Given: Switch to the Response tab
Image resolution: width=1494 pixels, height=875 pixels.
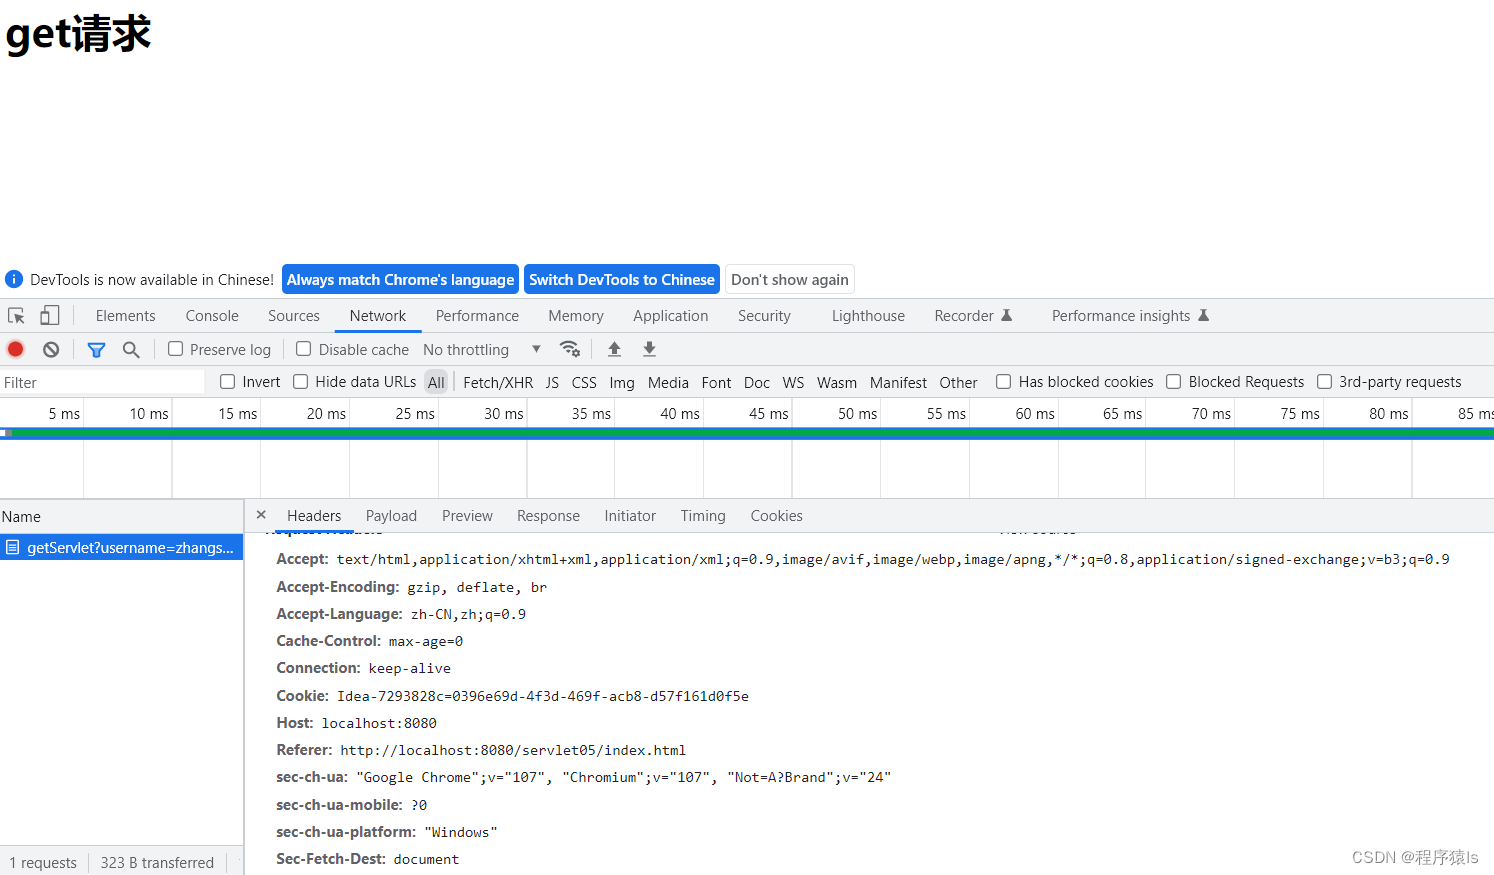Looking at the screenshot, I should tap(548, 515).
